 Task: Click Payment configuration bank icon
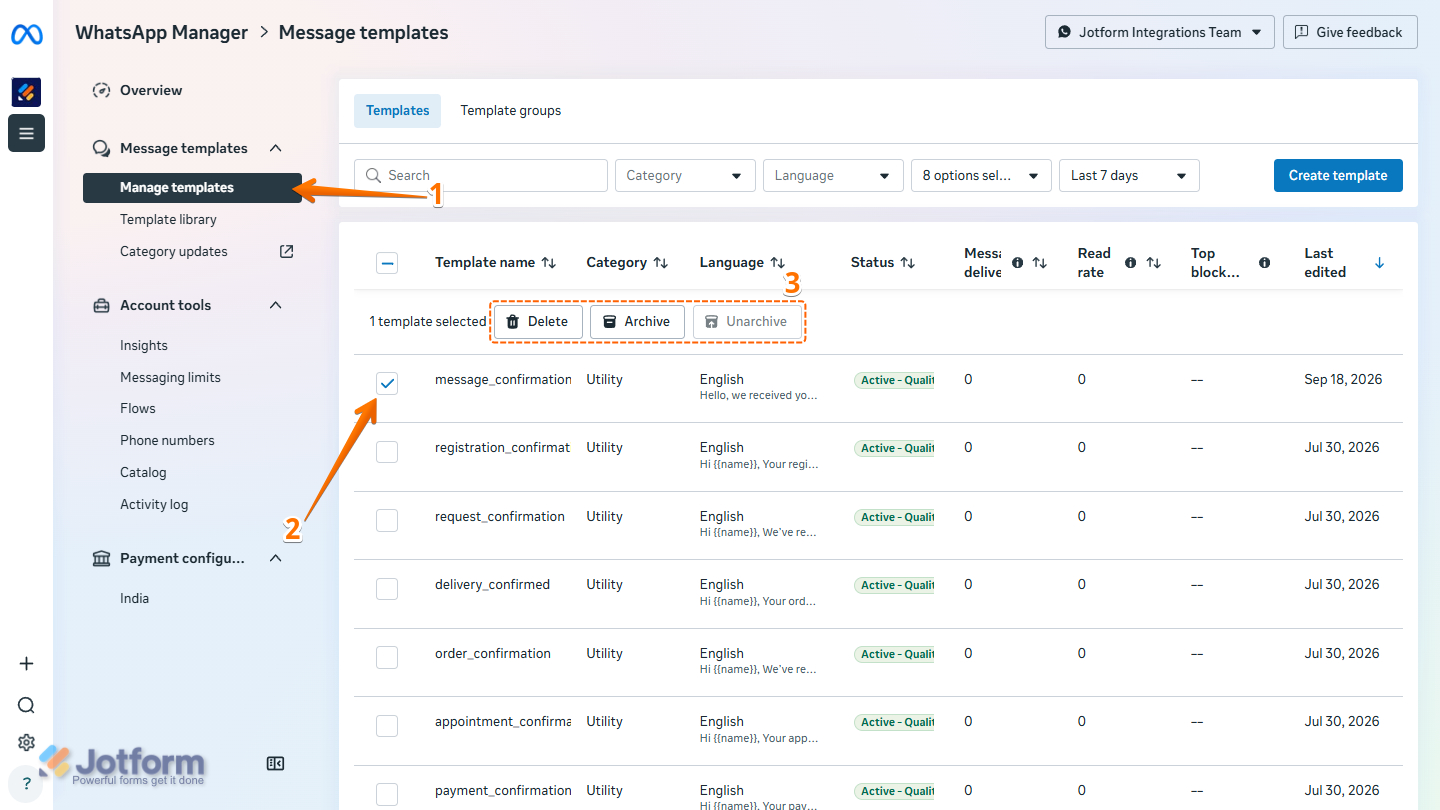pyautogui.click(x=101, y=558)
